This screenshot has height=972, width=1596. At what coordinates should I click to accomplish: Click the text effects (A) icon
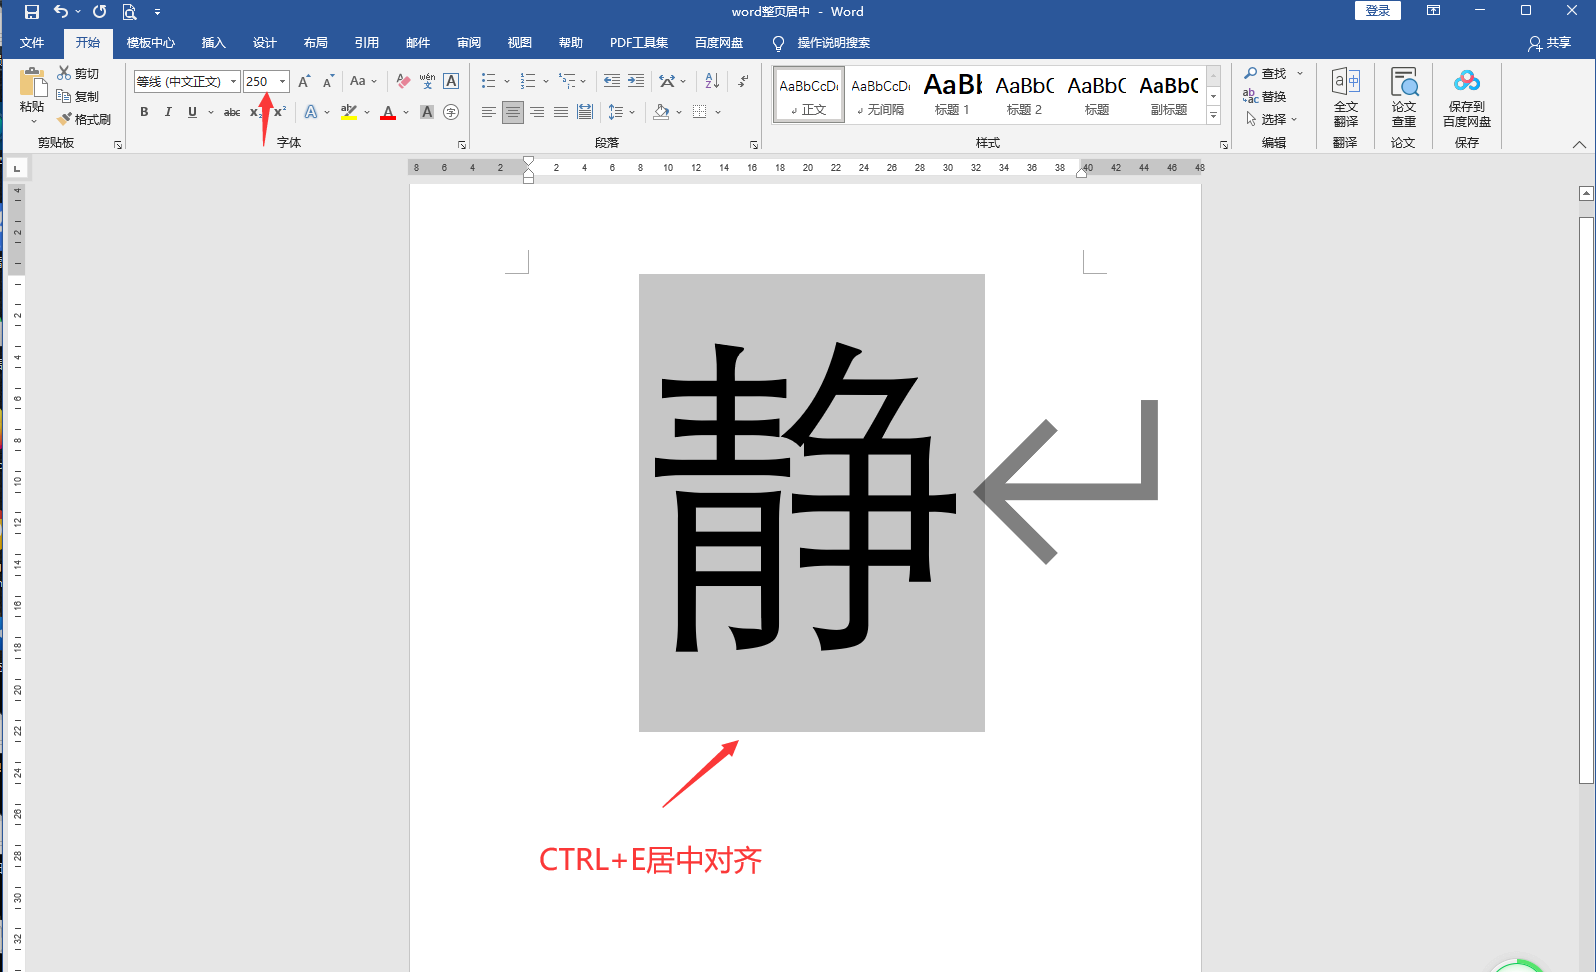click(x=311, y=112)
